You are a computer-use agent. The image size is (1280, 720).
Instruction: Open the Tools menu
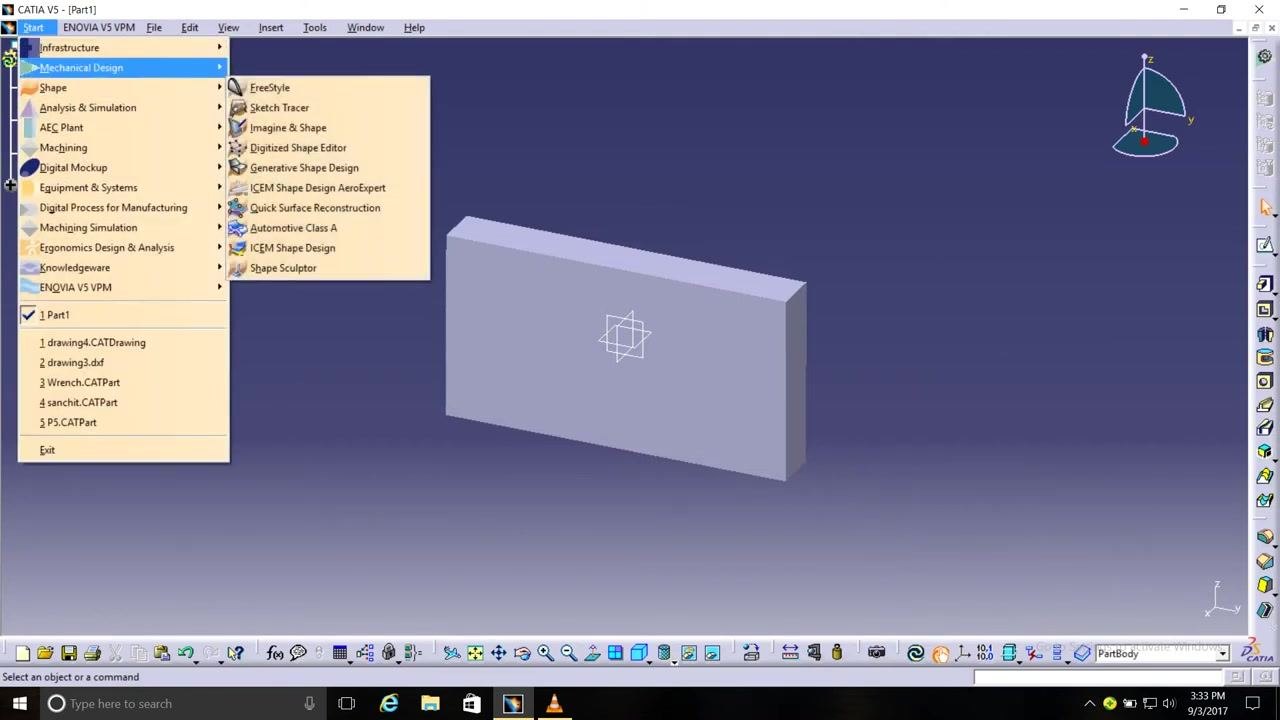315,28
